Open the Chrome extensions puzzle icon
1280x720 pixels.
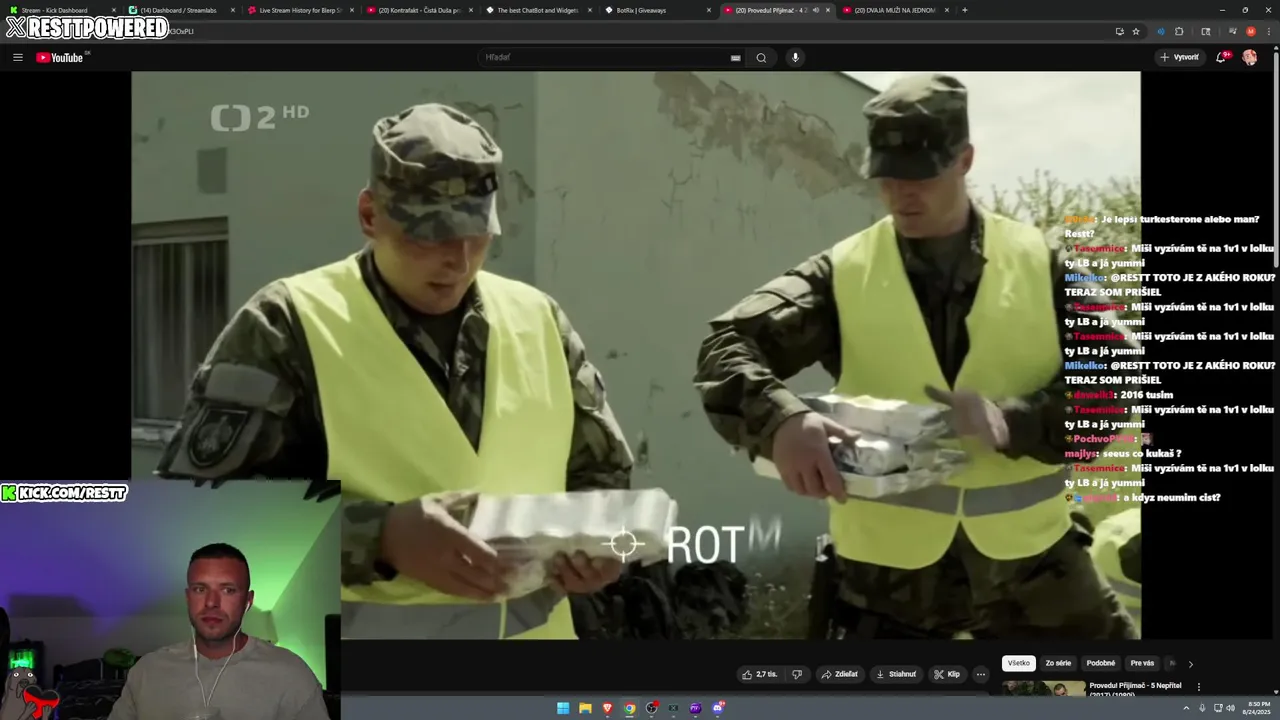tap(1179, 31)
